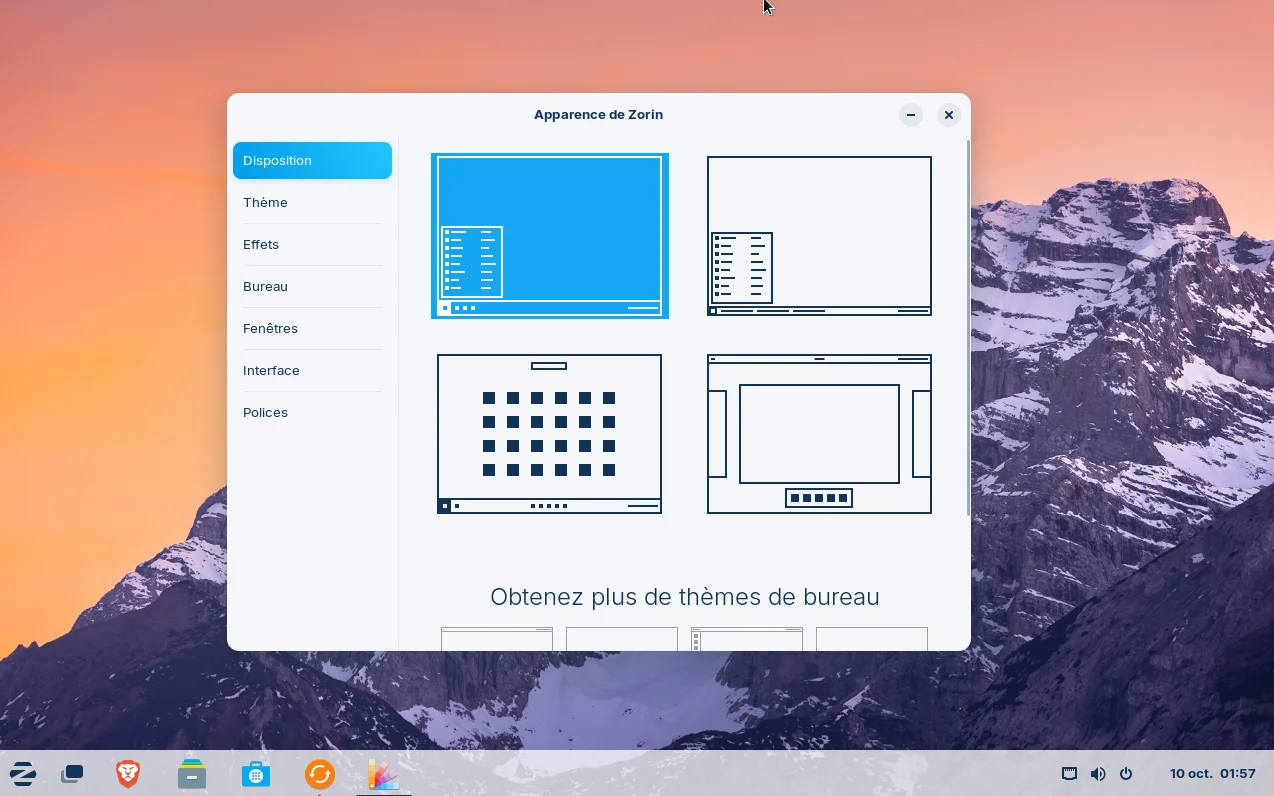1274x796 pixels.
Task: Select the touch layout with app grid
Action: click(549, 434)
